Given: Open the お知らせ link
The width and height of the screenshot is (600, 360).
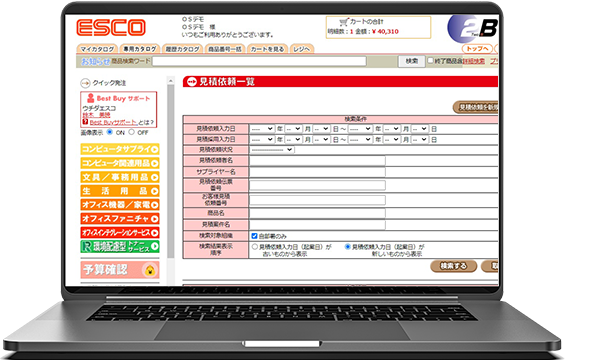Looking at the screenshot, I should 95,61.
